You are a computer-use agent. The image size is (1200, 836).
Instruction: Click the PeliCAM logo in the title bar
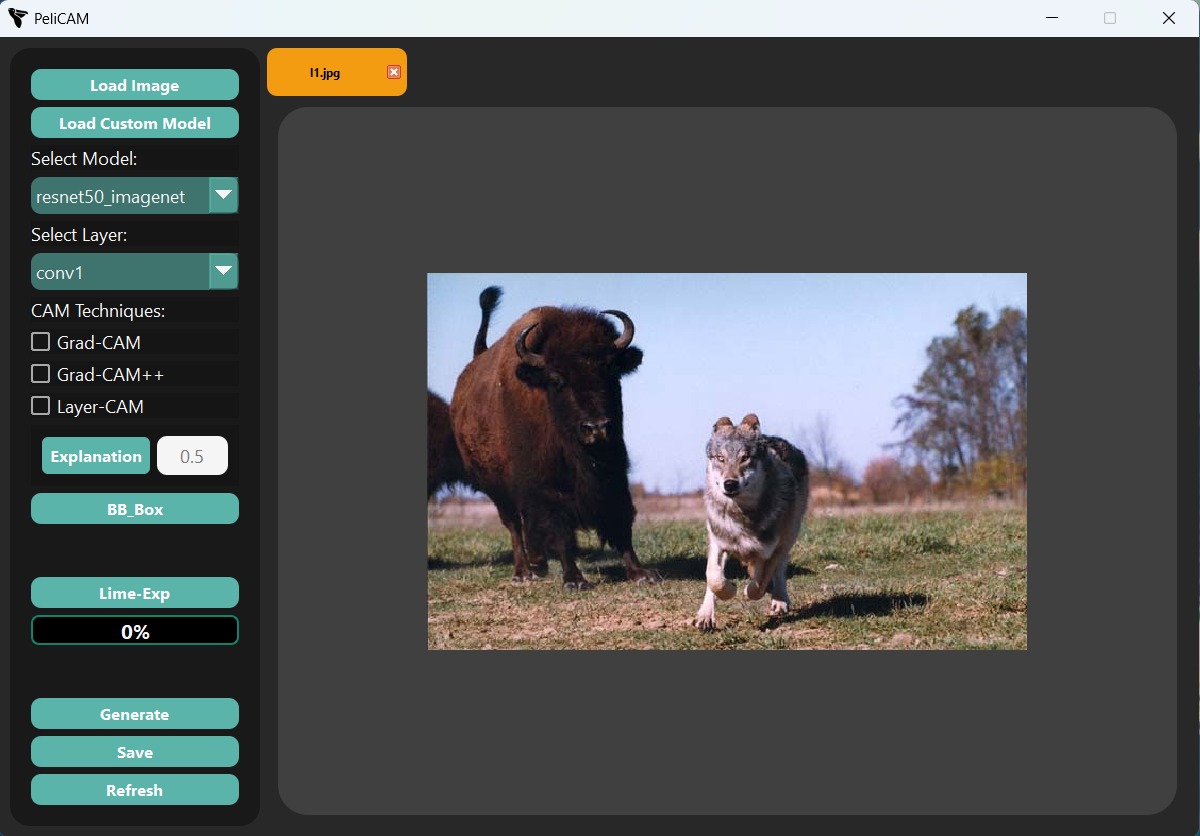pyautogui.click(x=16, y=17)
